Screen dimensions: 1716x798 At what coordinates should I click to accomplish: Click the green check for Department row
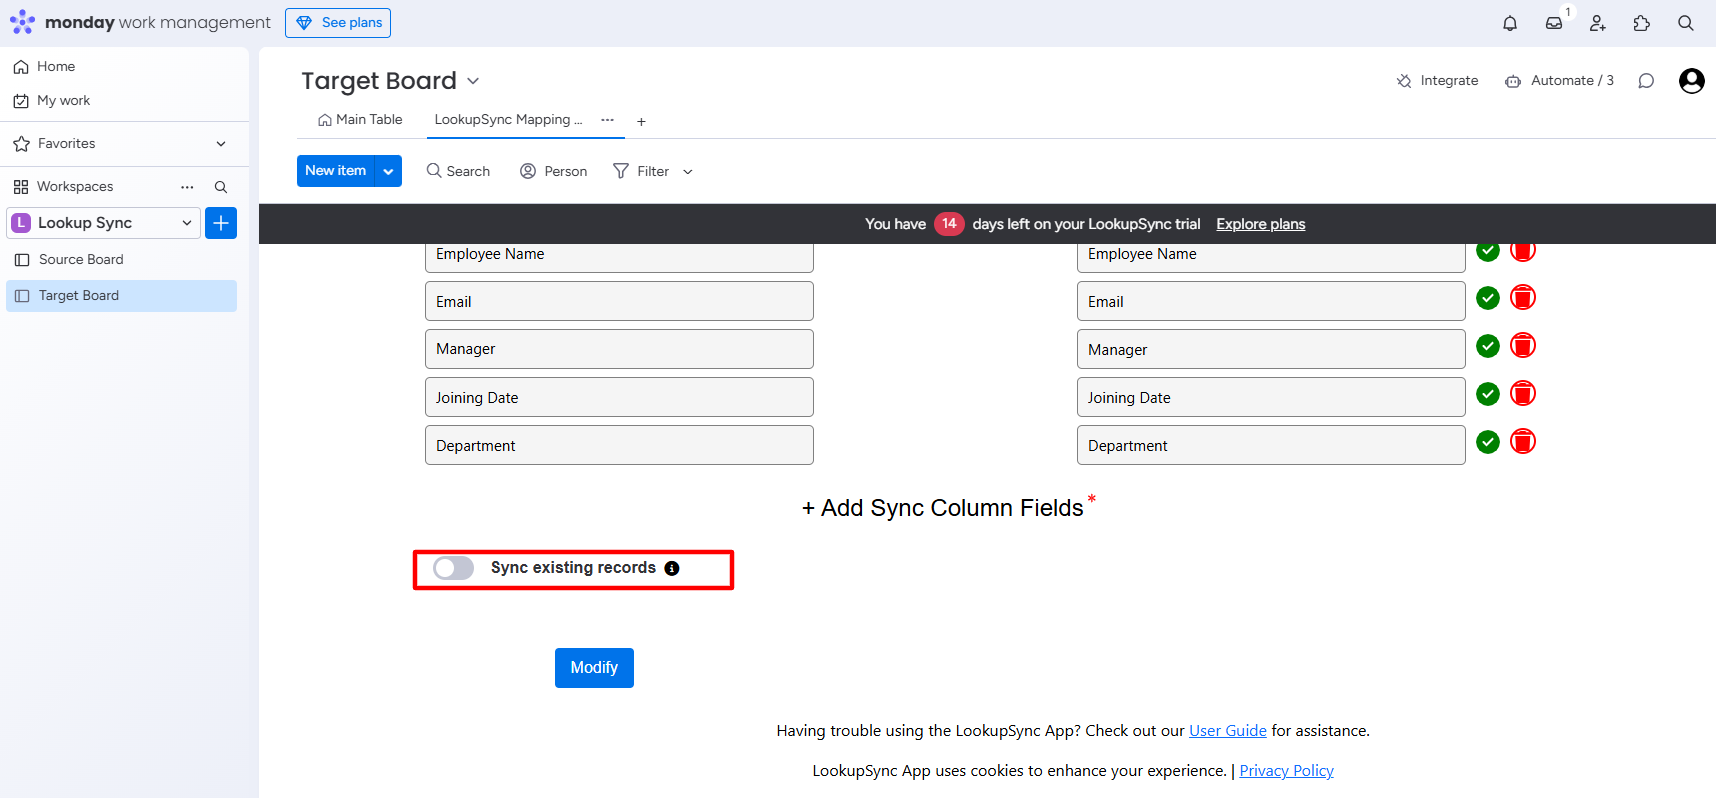(x=1488, y=442)
